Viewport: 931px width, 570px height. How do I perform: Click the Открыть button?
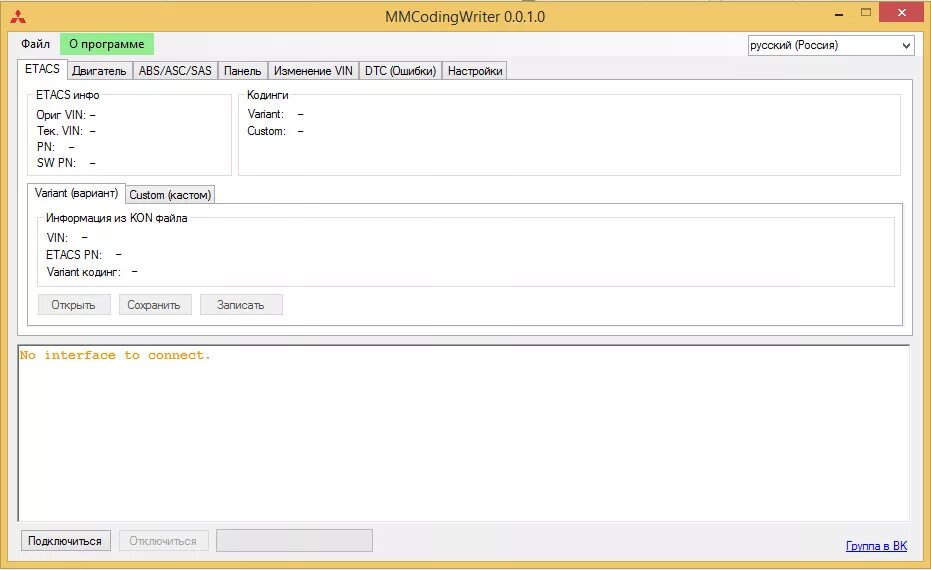[x=74, y=305]
